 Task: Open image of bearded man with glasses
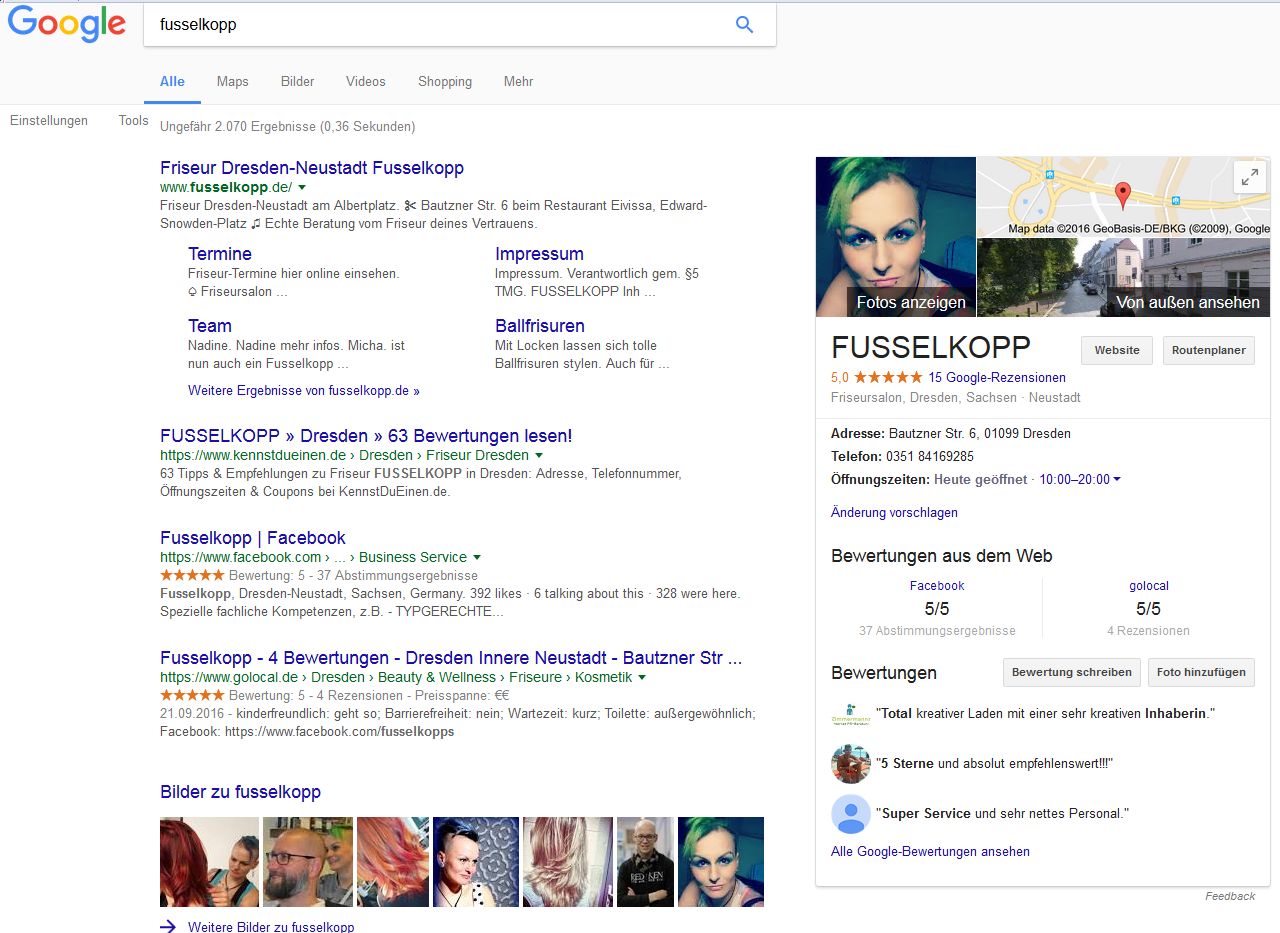click(308, 862)
